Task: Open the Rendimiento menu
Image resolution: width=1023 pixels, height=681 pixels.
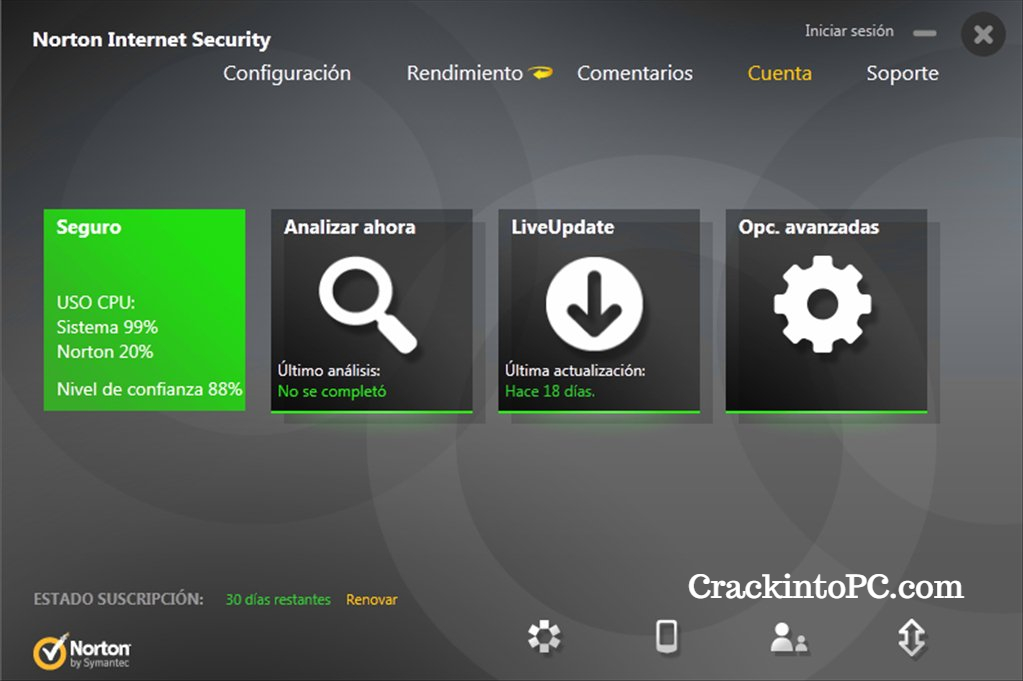Action: click(x=465, y=73)
